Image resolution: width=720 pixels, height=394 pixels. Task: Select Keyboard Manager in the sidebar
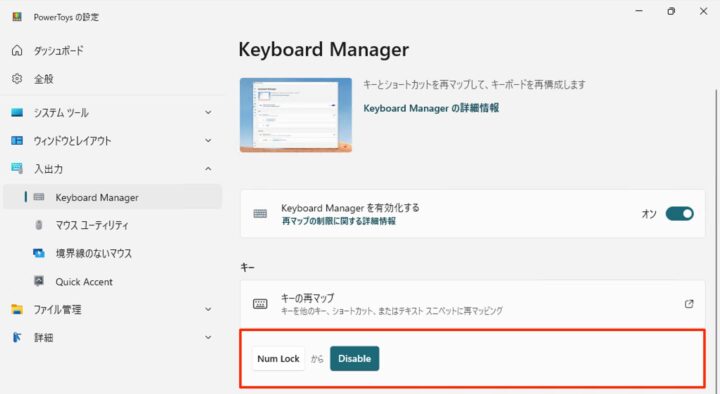coord(112,197)
